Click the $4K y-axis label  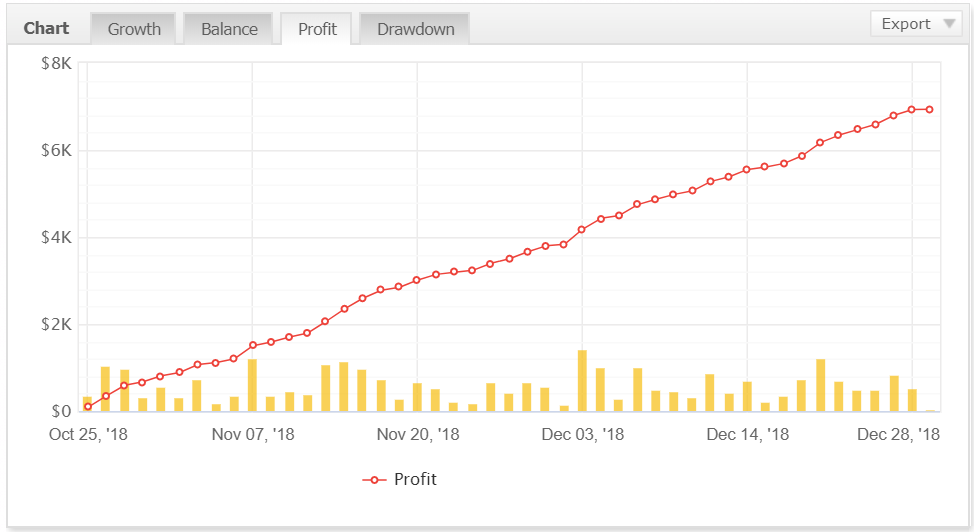[55, 238]
